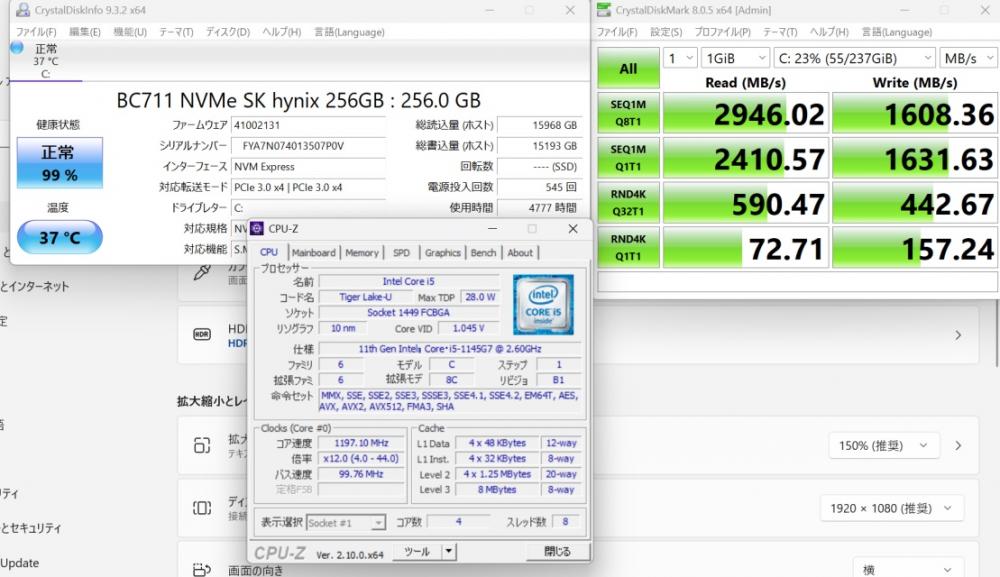Open ヘルプ(H) menu in CrystalDiskInfo
The image size is (1000, 577).
click(x=281, y=32)
